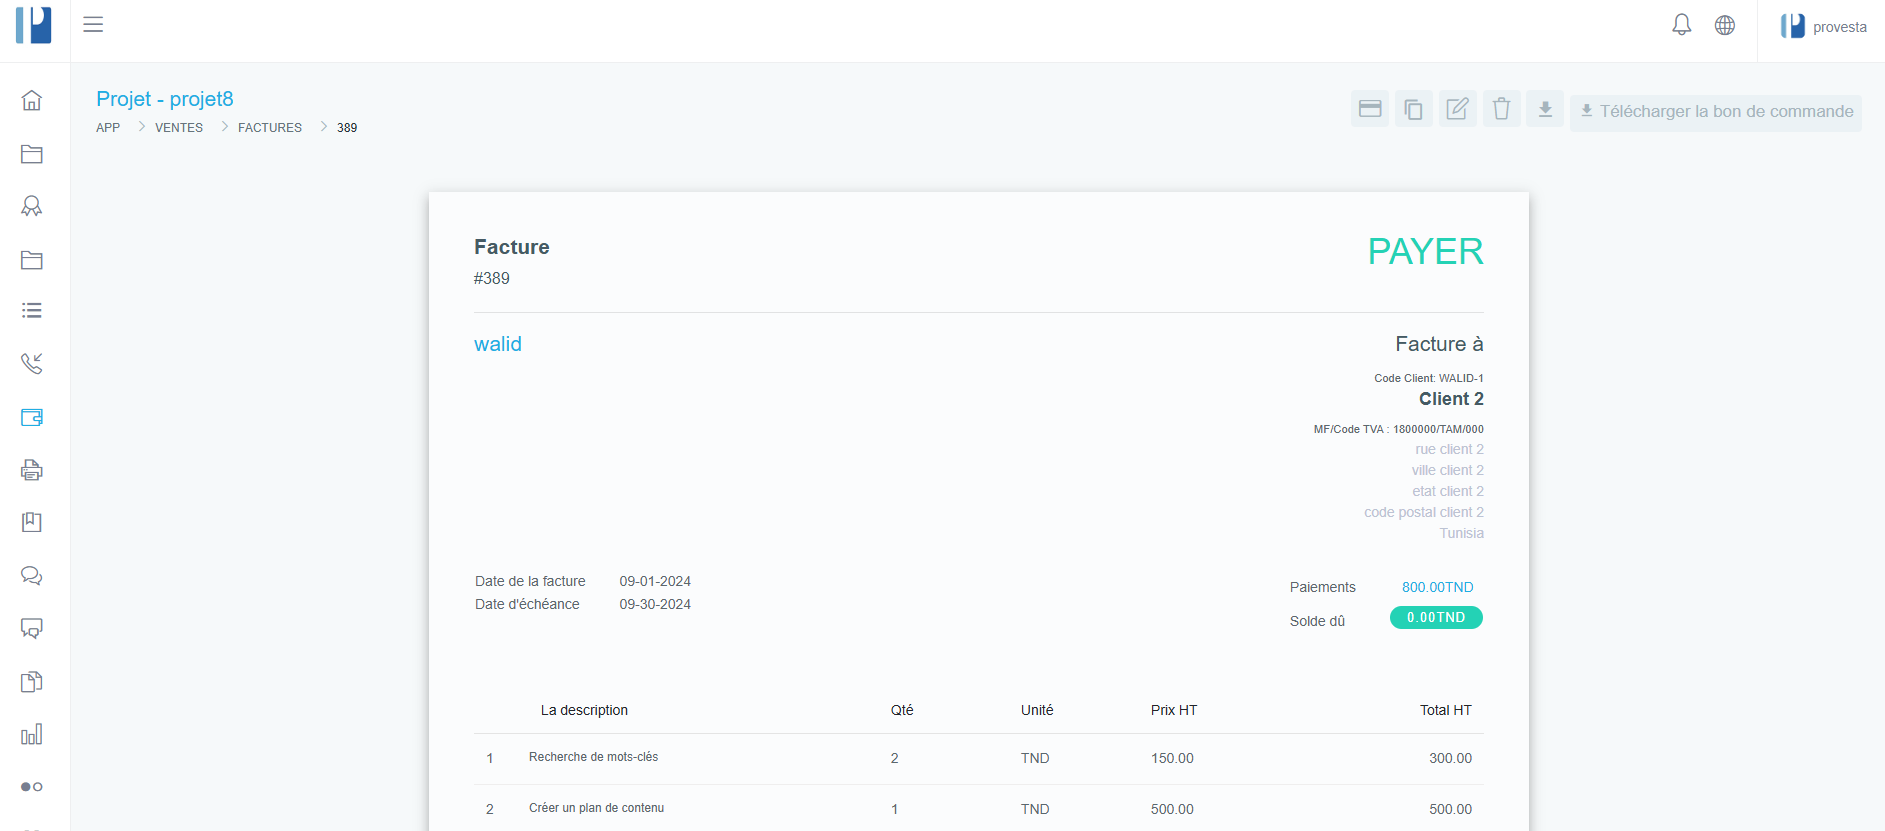Click the toggle-style icon at sidebar bottom

pyautogui.click(x=32, y=787)
